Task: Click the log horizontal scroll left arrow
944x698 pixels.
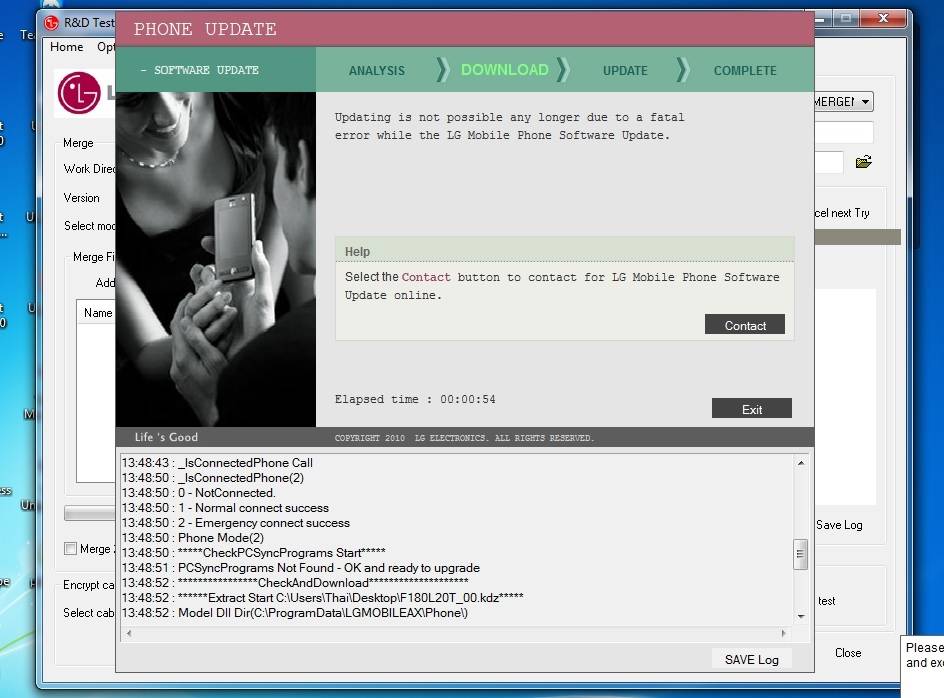Action: click(x=129, y=633)
